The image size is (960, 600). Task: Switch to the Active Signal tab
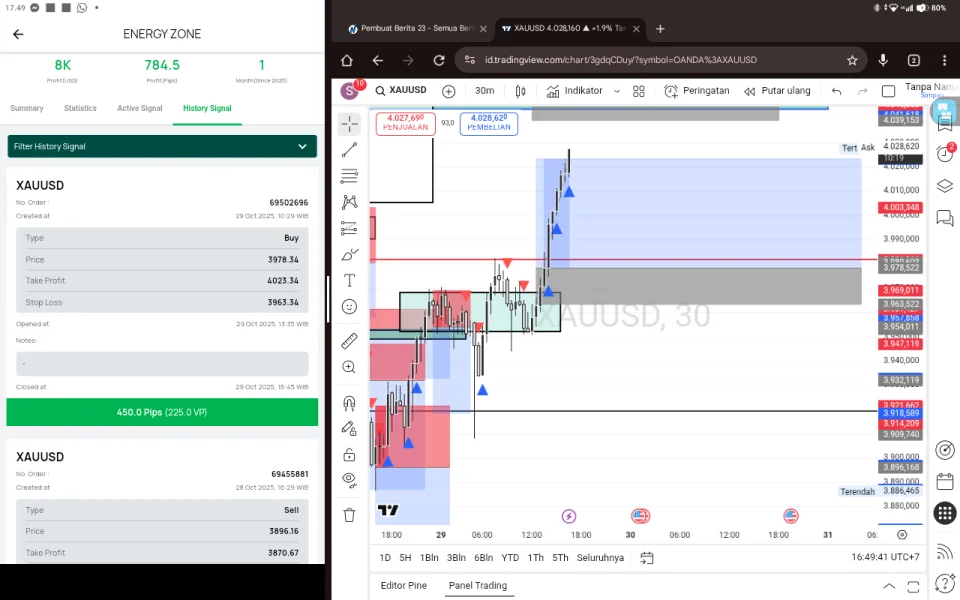pos(140,108)
